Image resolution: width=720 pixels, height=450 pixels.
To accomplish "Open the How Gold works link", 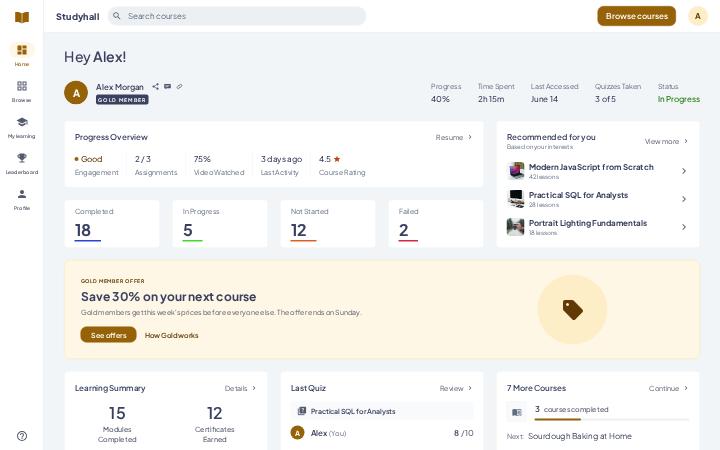I will (172, 335).
